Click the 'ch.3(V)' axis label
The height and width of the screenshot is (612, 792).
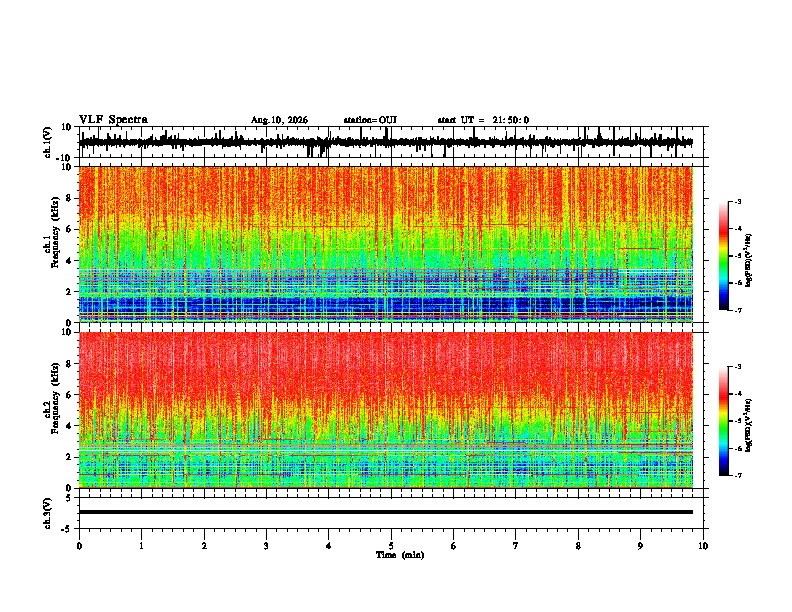coord(48,513)
